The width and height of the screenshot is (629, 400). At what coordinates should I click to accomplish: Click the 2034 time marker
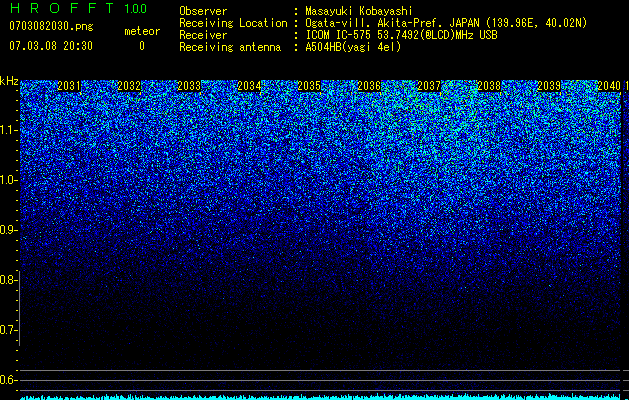point(249,86)
